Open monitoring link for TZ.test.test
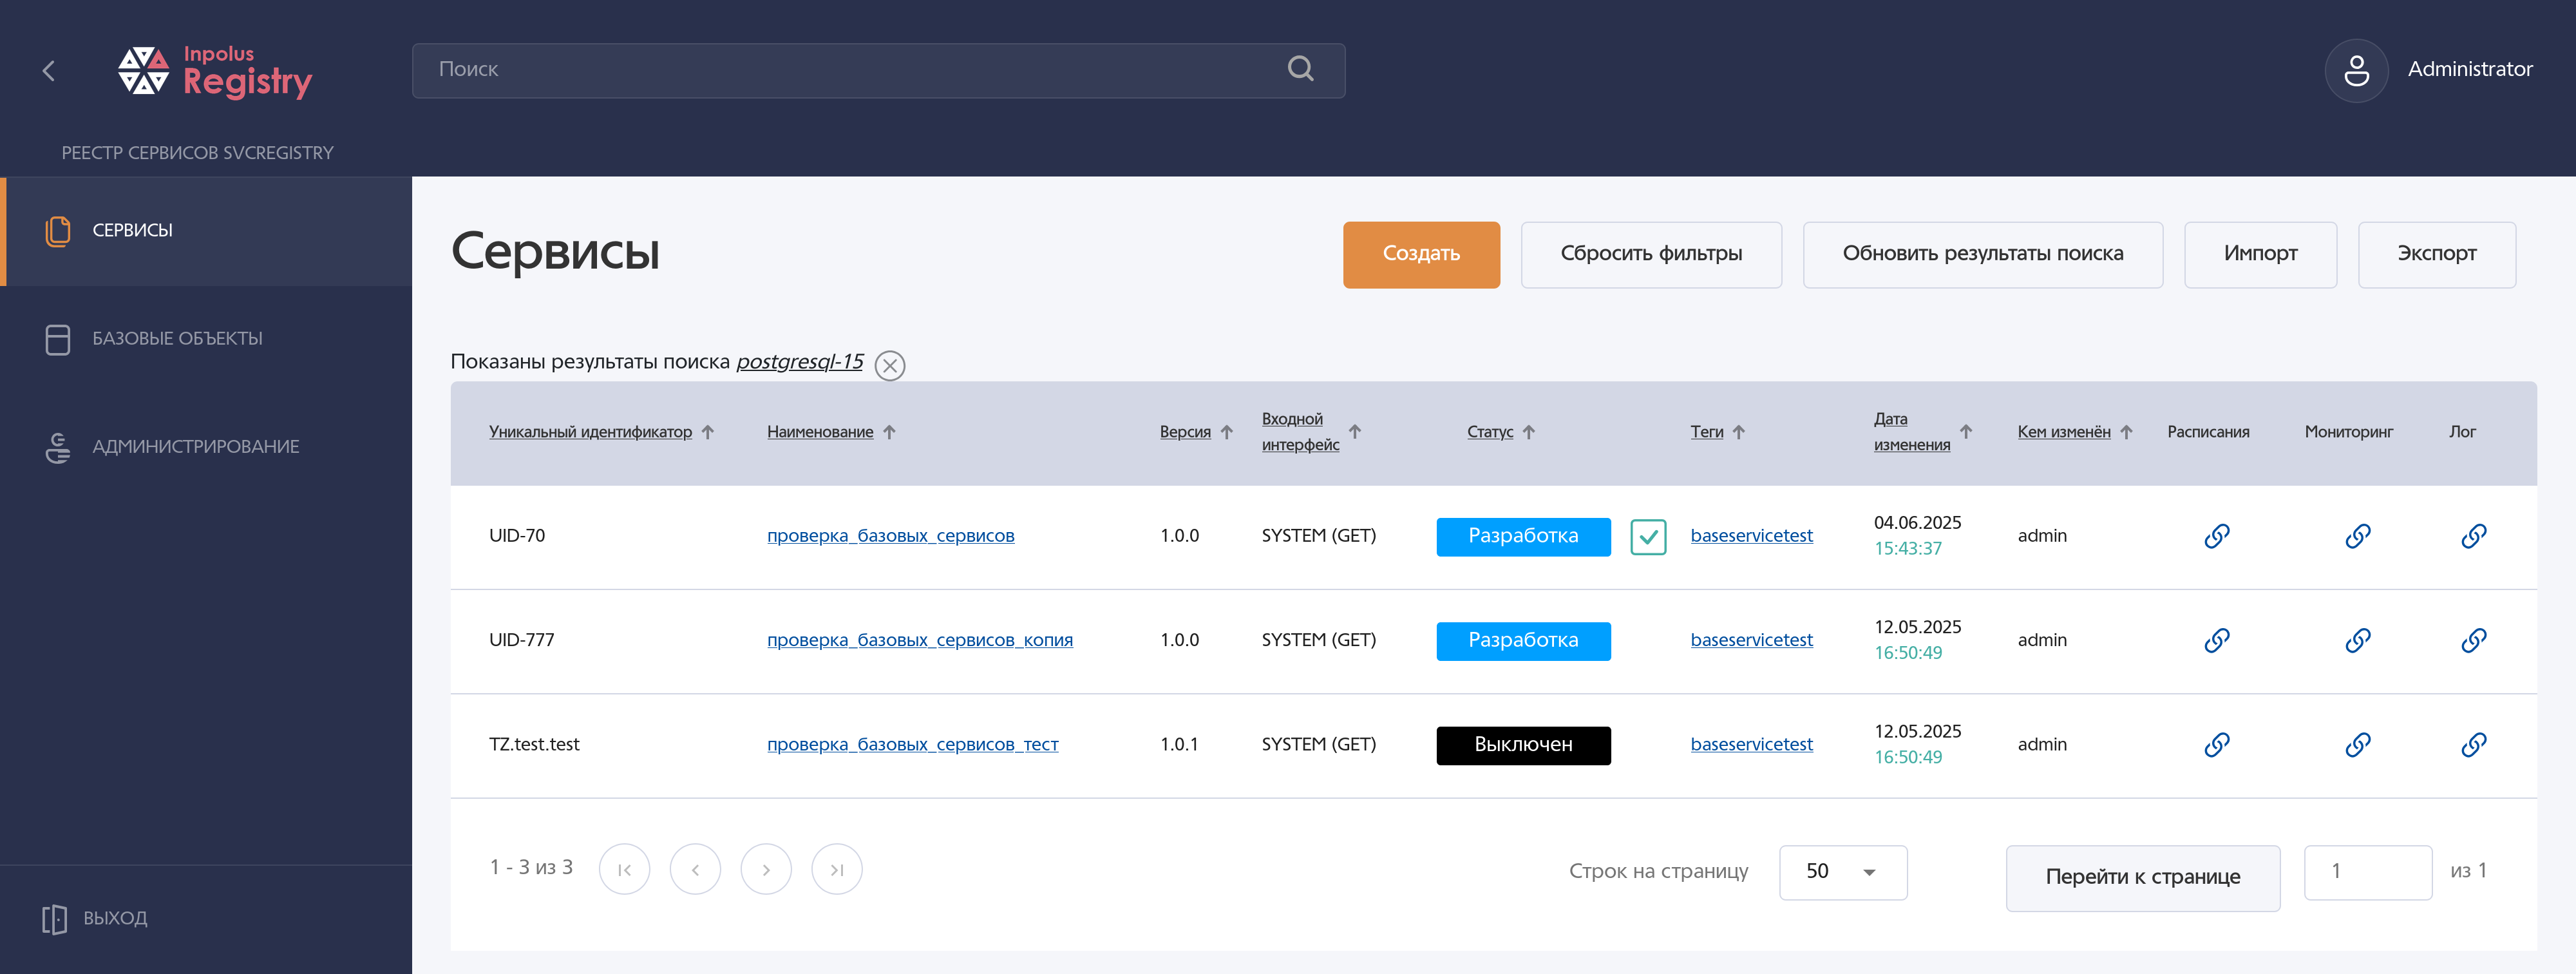The image size is (2576, 974). 2357,745
